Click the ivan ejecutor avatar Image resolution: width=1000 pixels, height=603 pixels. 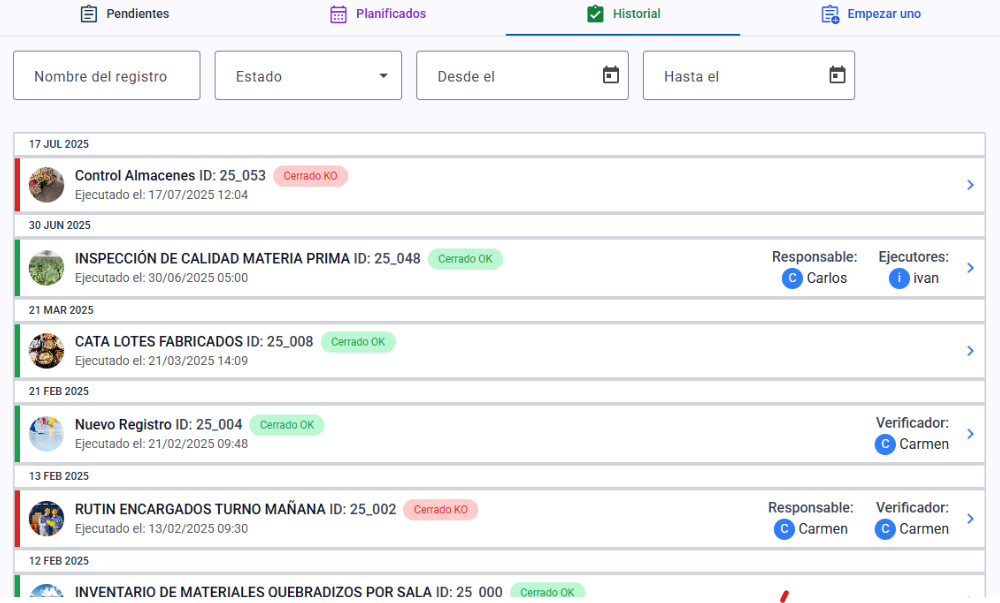point(899,279)
